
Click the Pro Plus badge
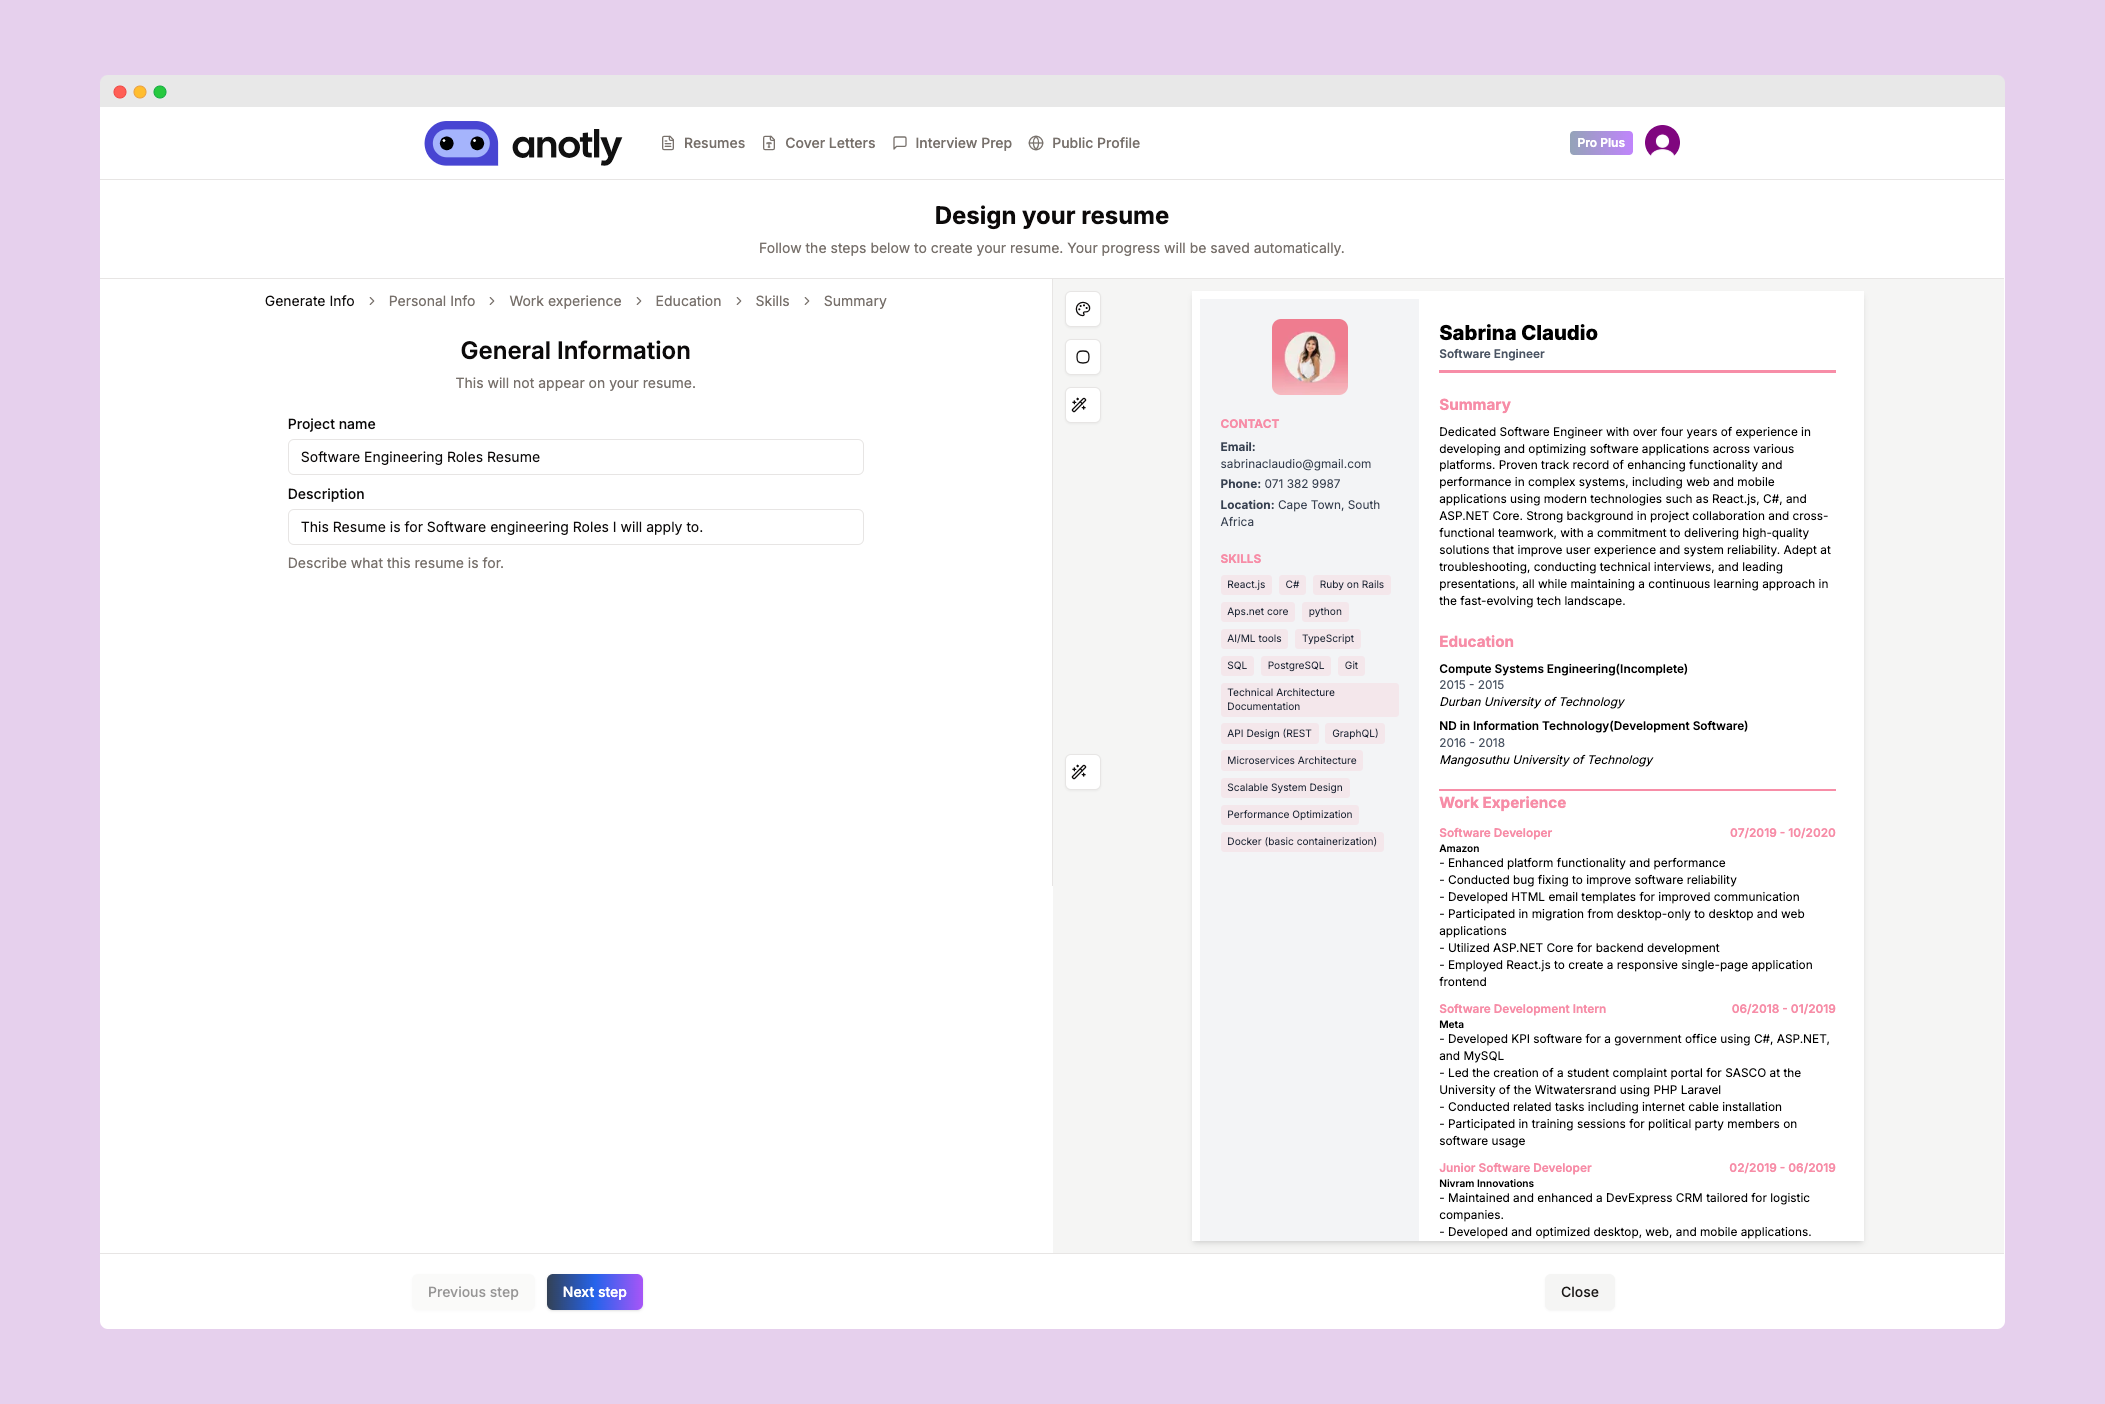pyautogui.click(x=1600, y=143)
